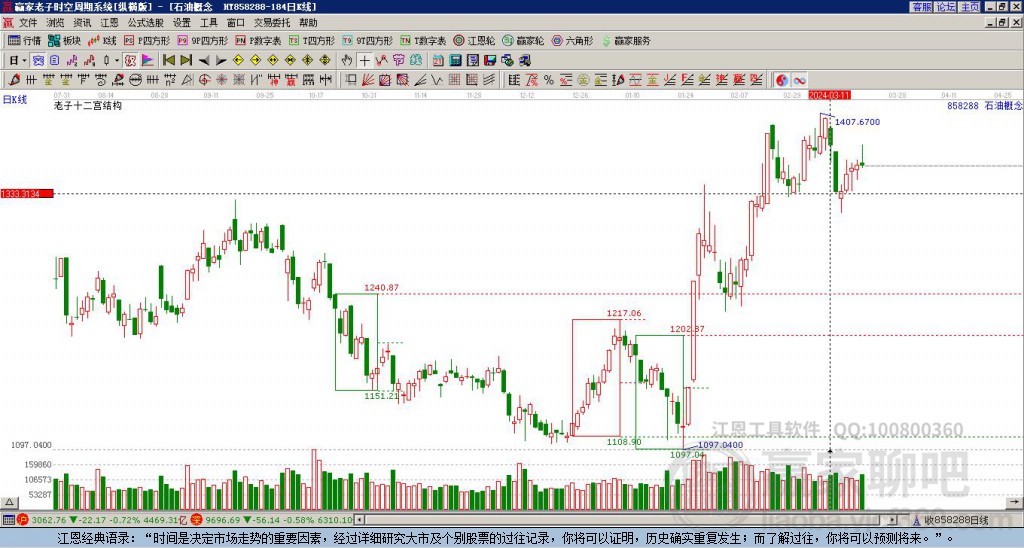
Task: Select the red pencil drawing tool
Action: coord(14,80)
